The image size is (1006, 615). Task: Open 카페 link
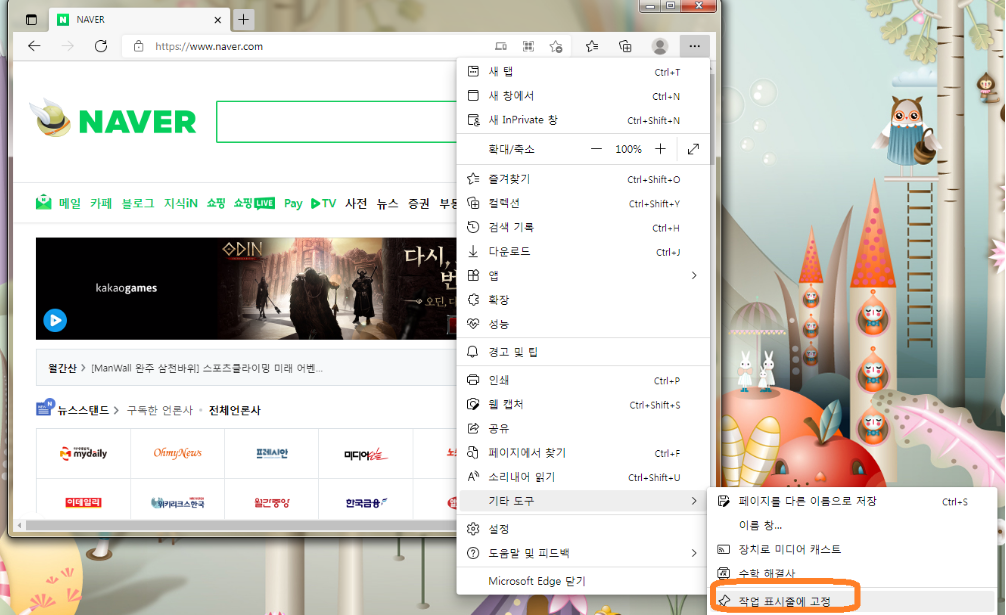[101, 203]
